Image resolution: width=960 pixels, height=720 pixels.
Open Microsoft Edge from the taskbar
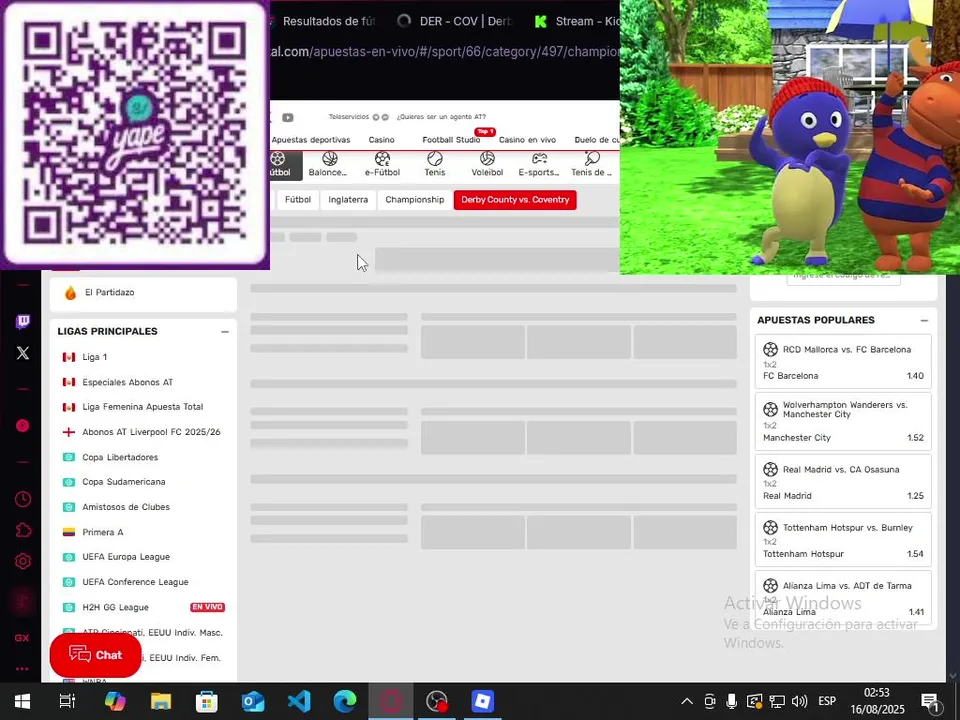coord(345,701)
